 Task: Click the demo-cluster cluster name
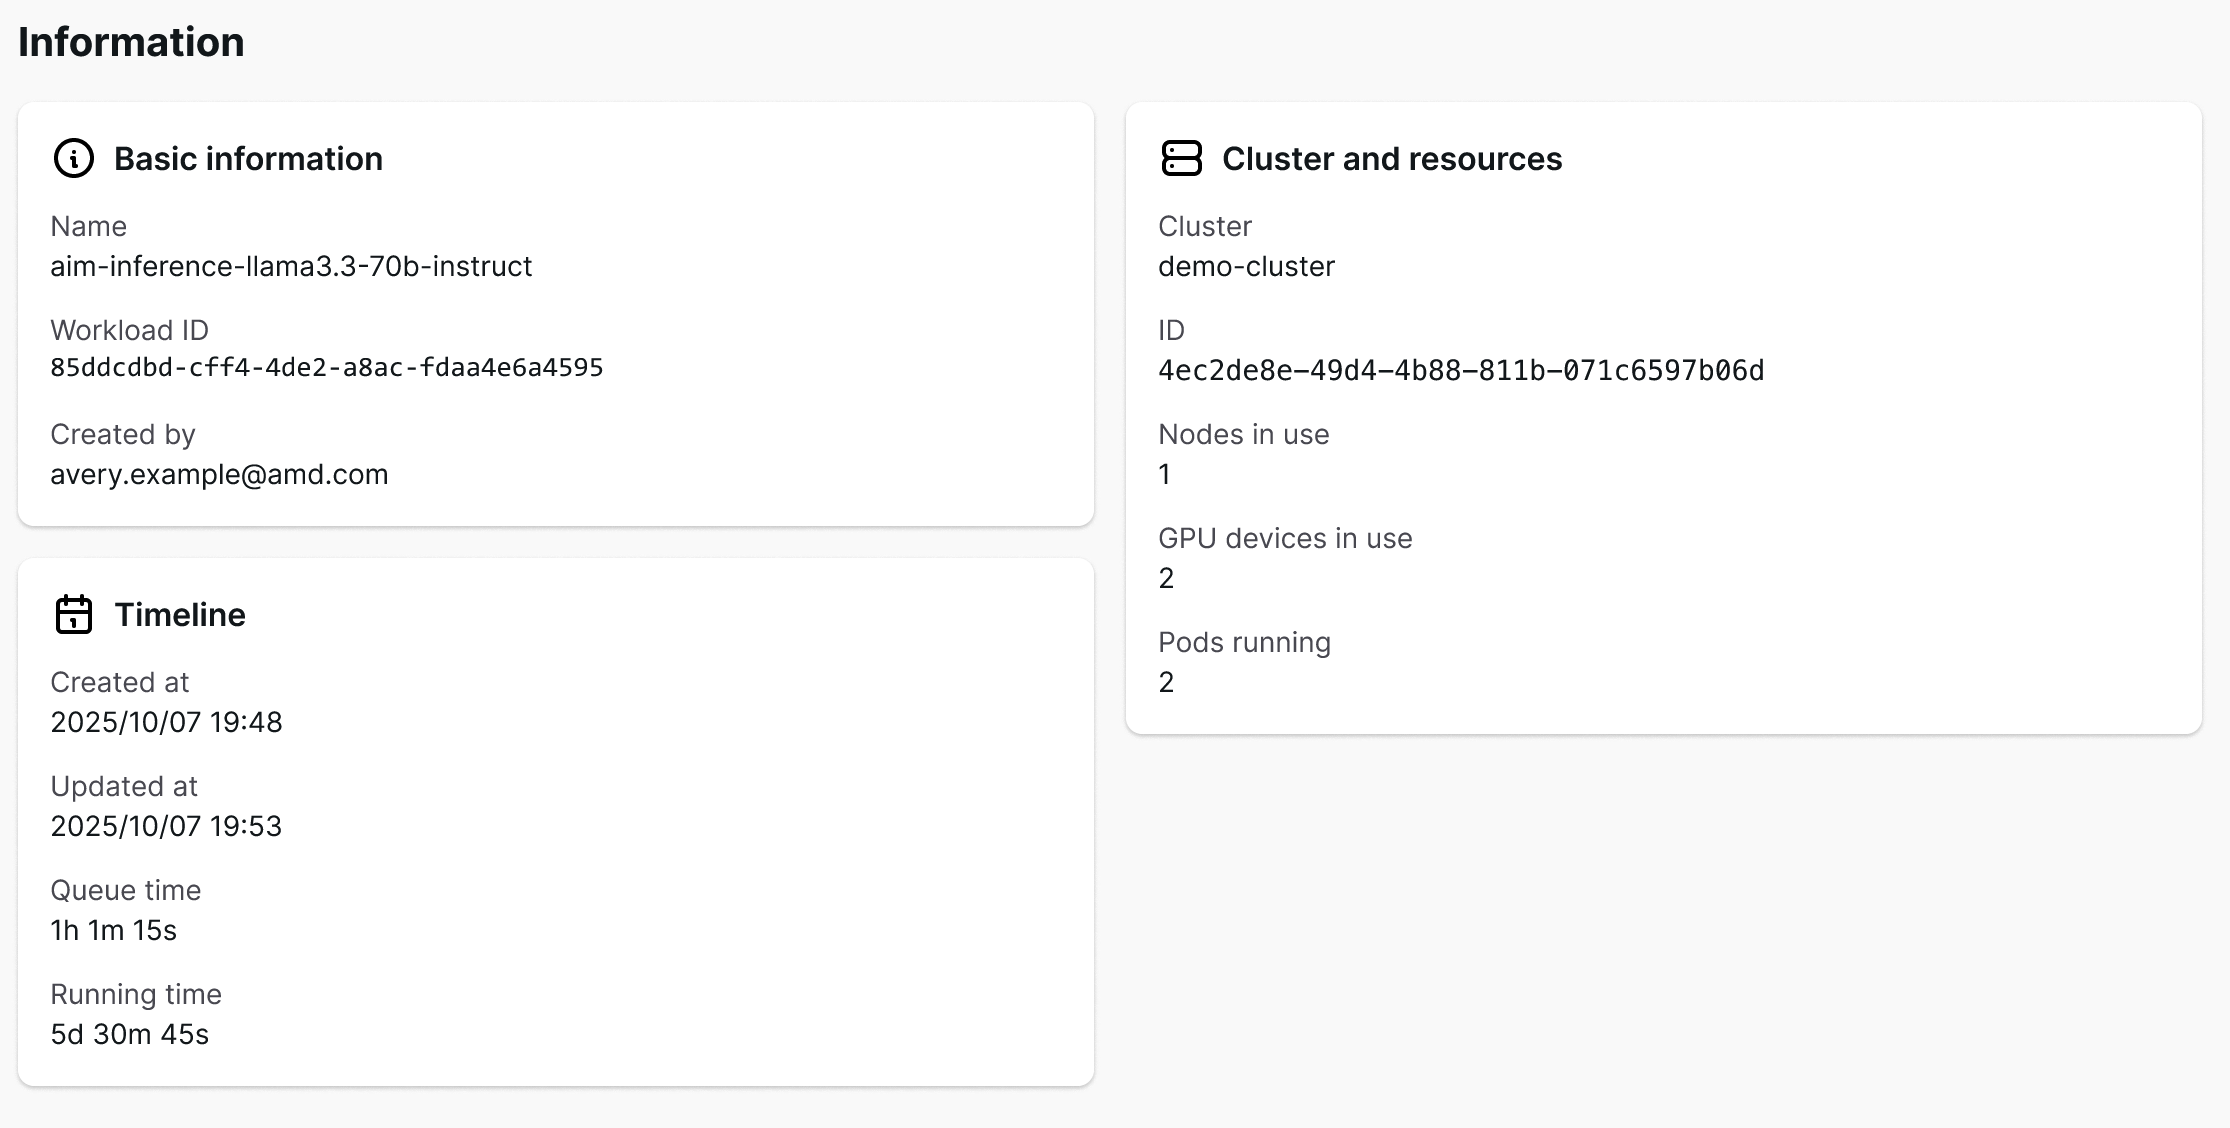[x=1246, y=266]
